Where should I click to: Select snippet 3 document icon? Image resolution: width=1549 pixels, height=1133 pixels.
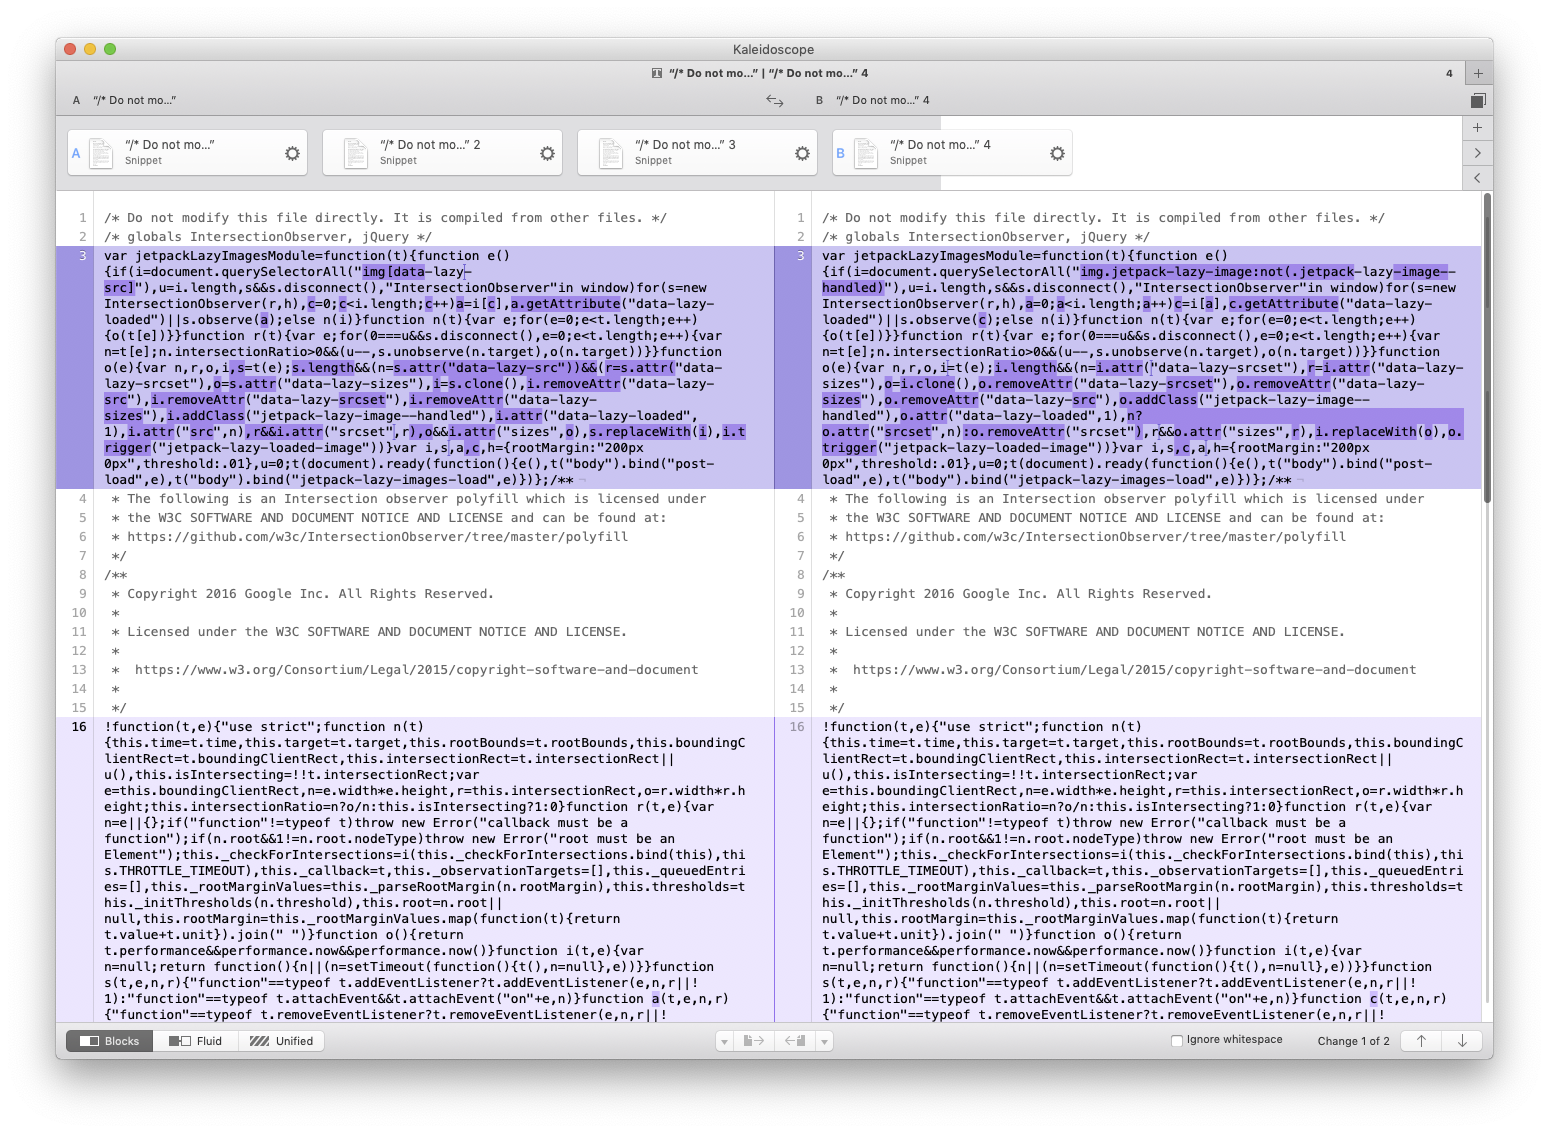(611, 153)
